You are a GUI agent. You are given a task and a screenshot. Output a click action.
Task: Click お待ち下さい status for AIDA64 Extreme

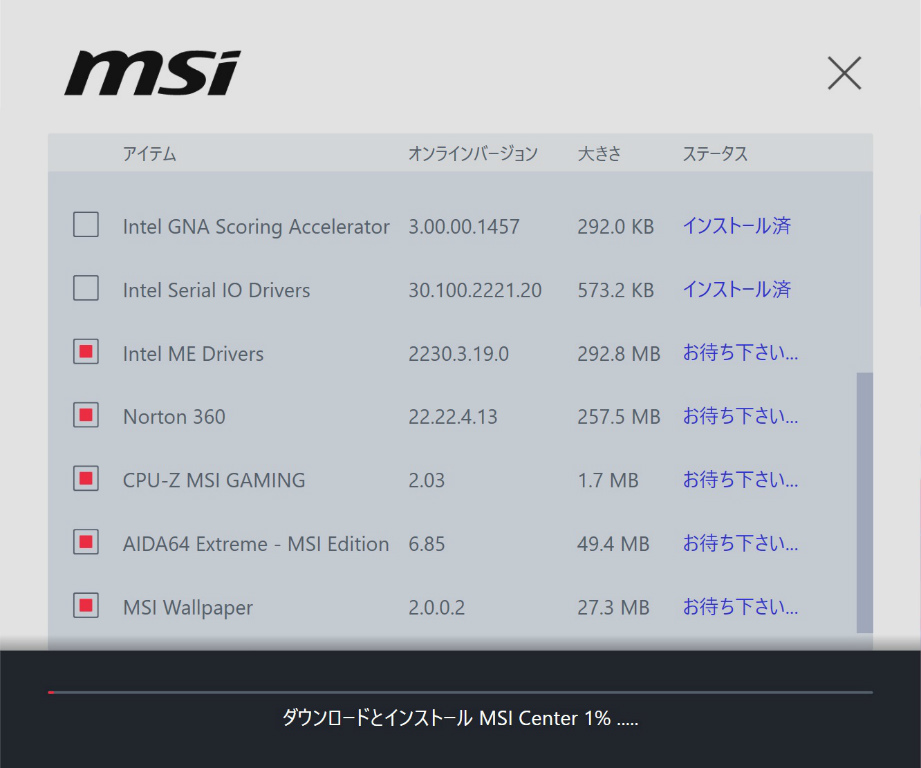point(740,543)
